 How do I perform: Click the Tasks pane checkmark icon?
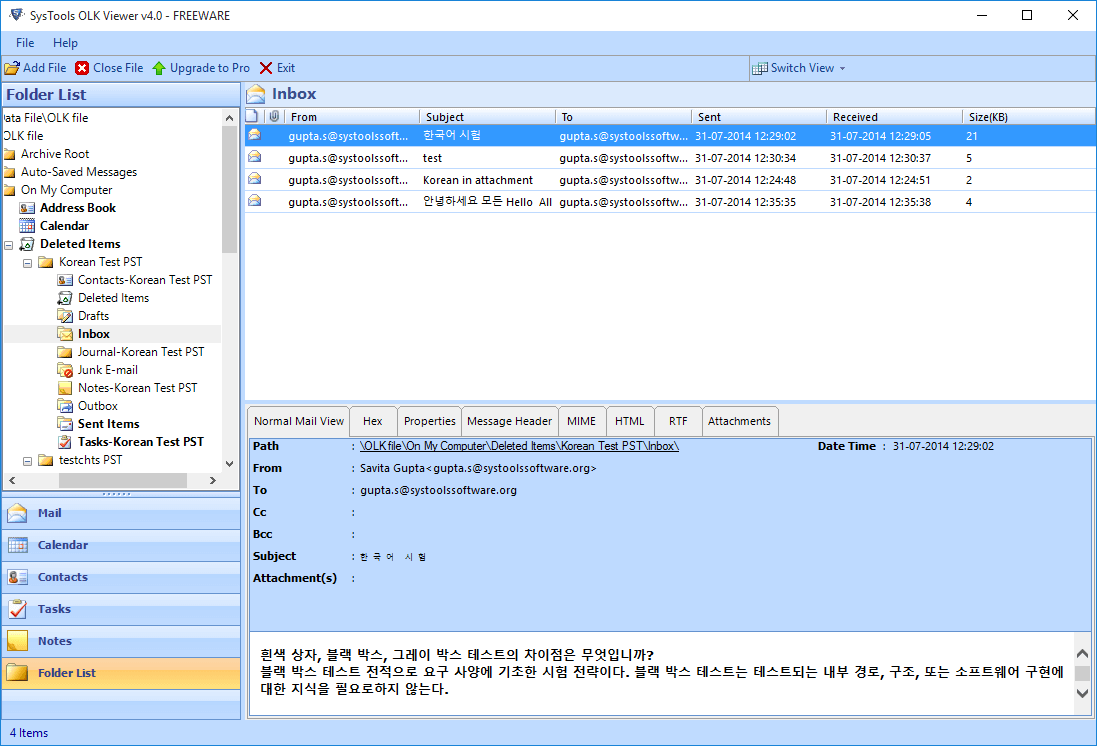click(17, 609)
